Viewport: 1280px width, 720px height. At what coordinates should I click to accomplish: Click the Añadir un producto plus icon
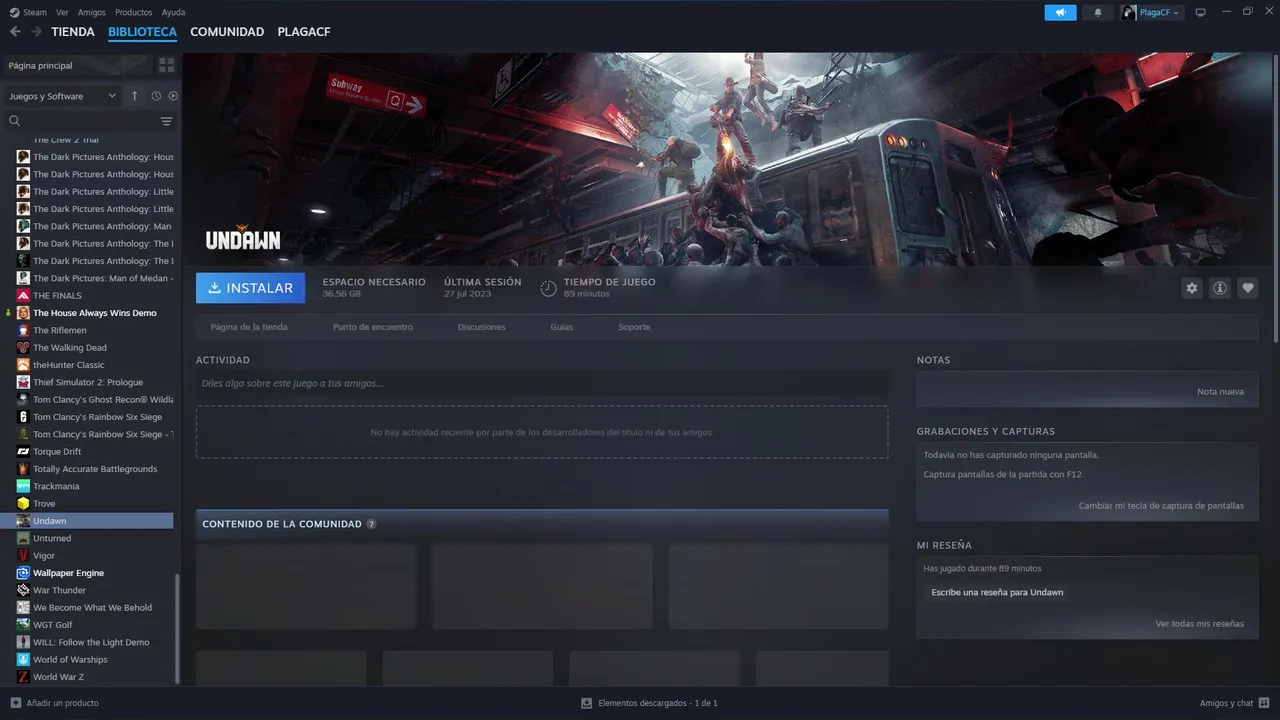point(16,703)
